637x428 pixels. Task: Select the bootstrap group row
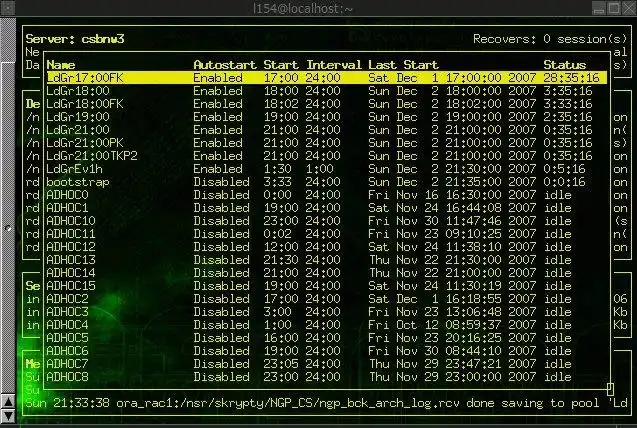(327, 182)
